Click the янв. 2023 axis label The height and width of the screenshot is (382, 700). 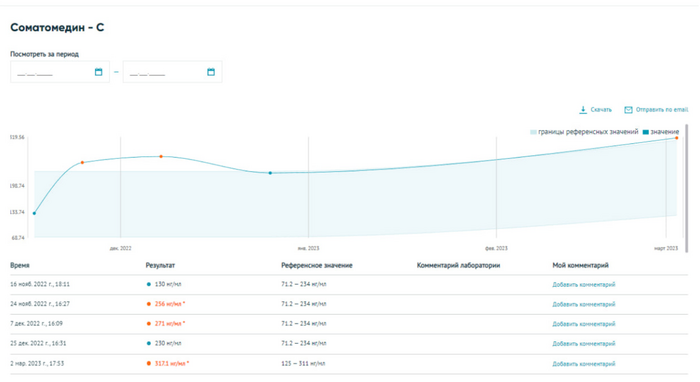pyautogui.click(x=308, y=248)
